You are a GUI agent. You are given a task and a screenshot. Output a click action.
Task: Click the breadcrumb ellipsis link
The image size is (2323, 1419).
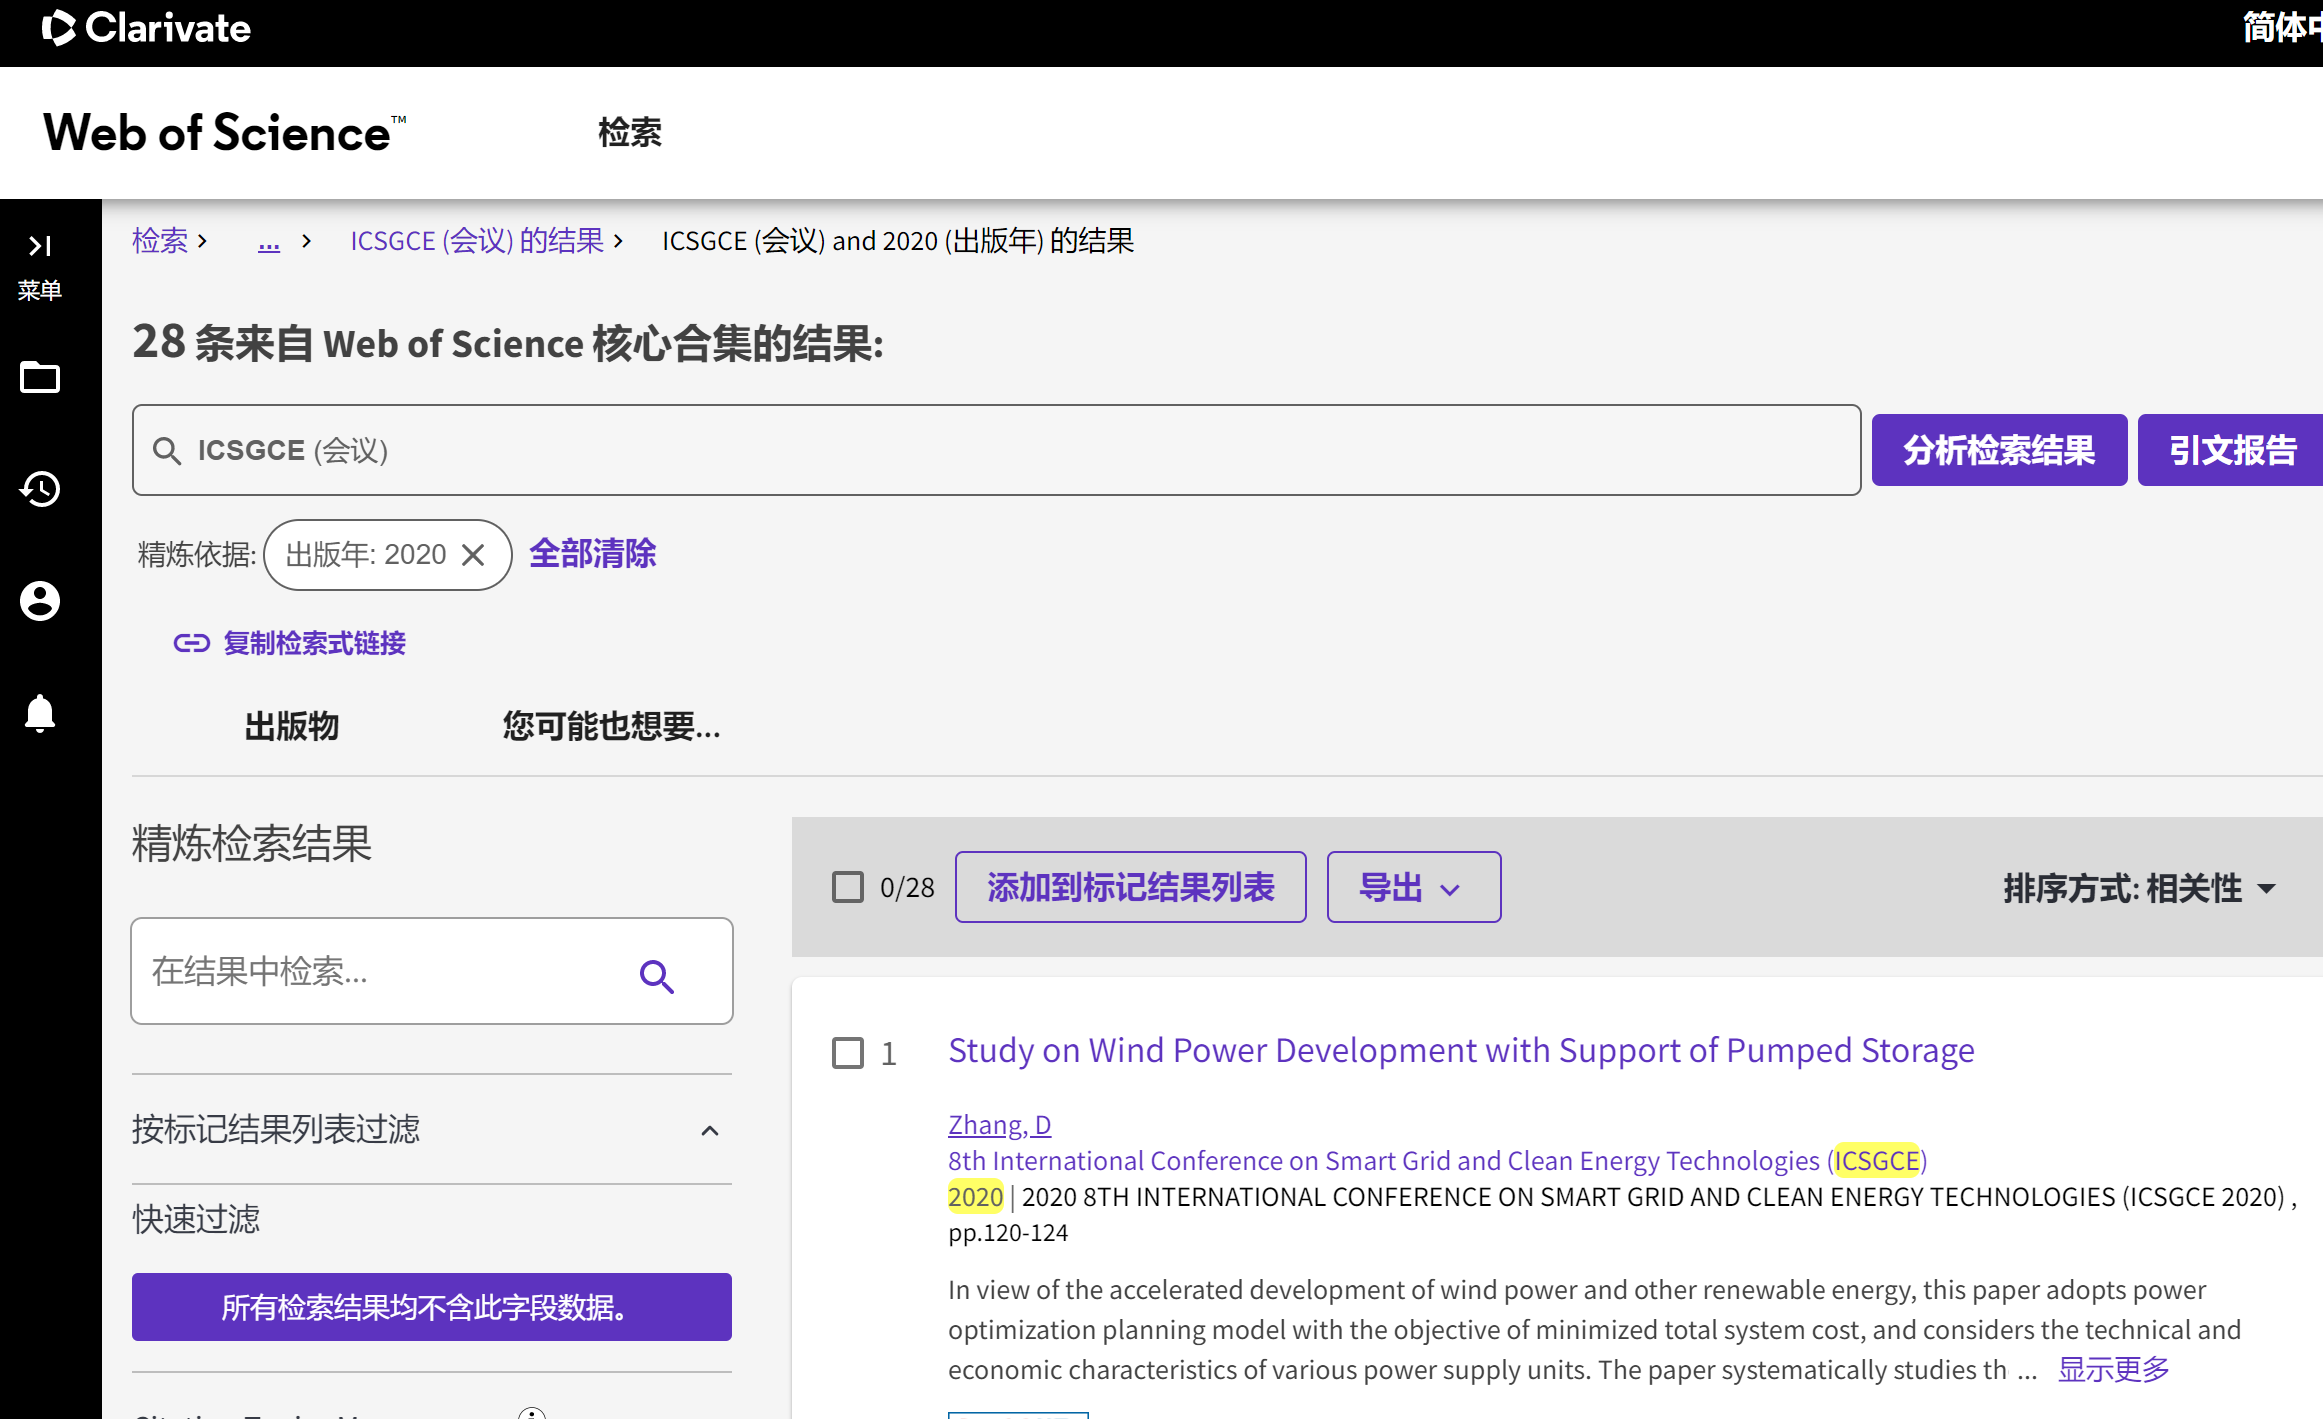pyautogui.click(x=269, y=241)
